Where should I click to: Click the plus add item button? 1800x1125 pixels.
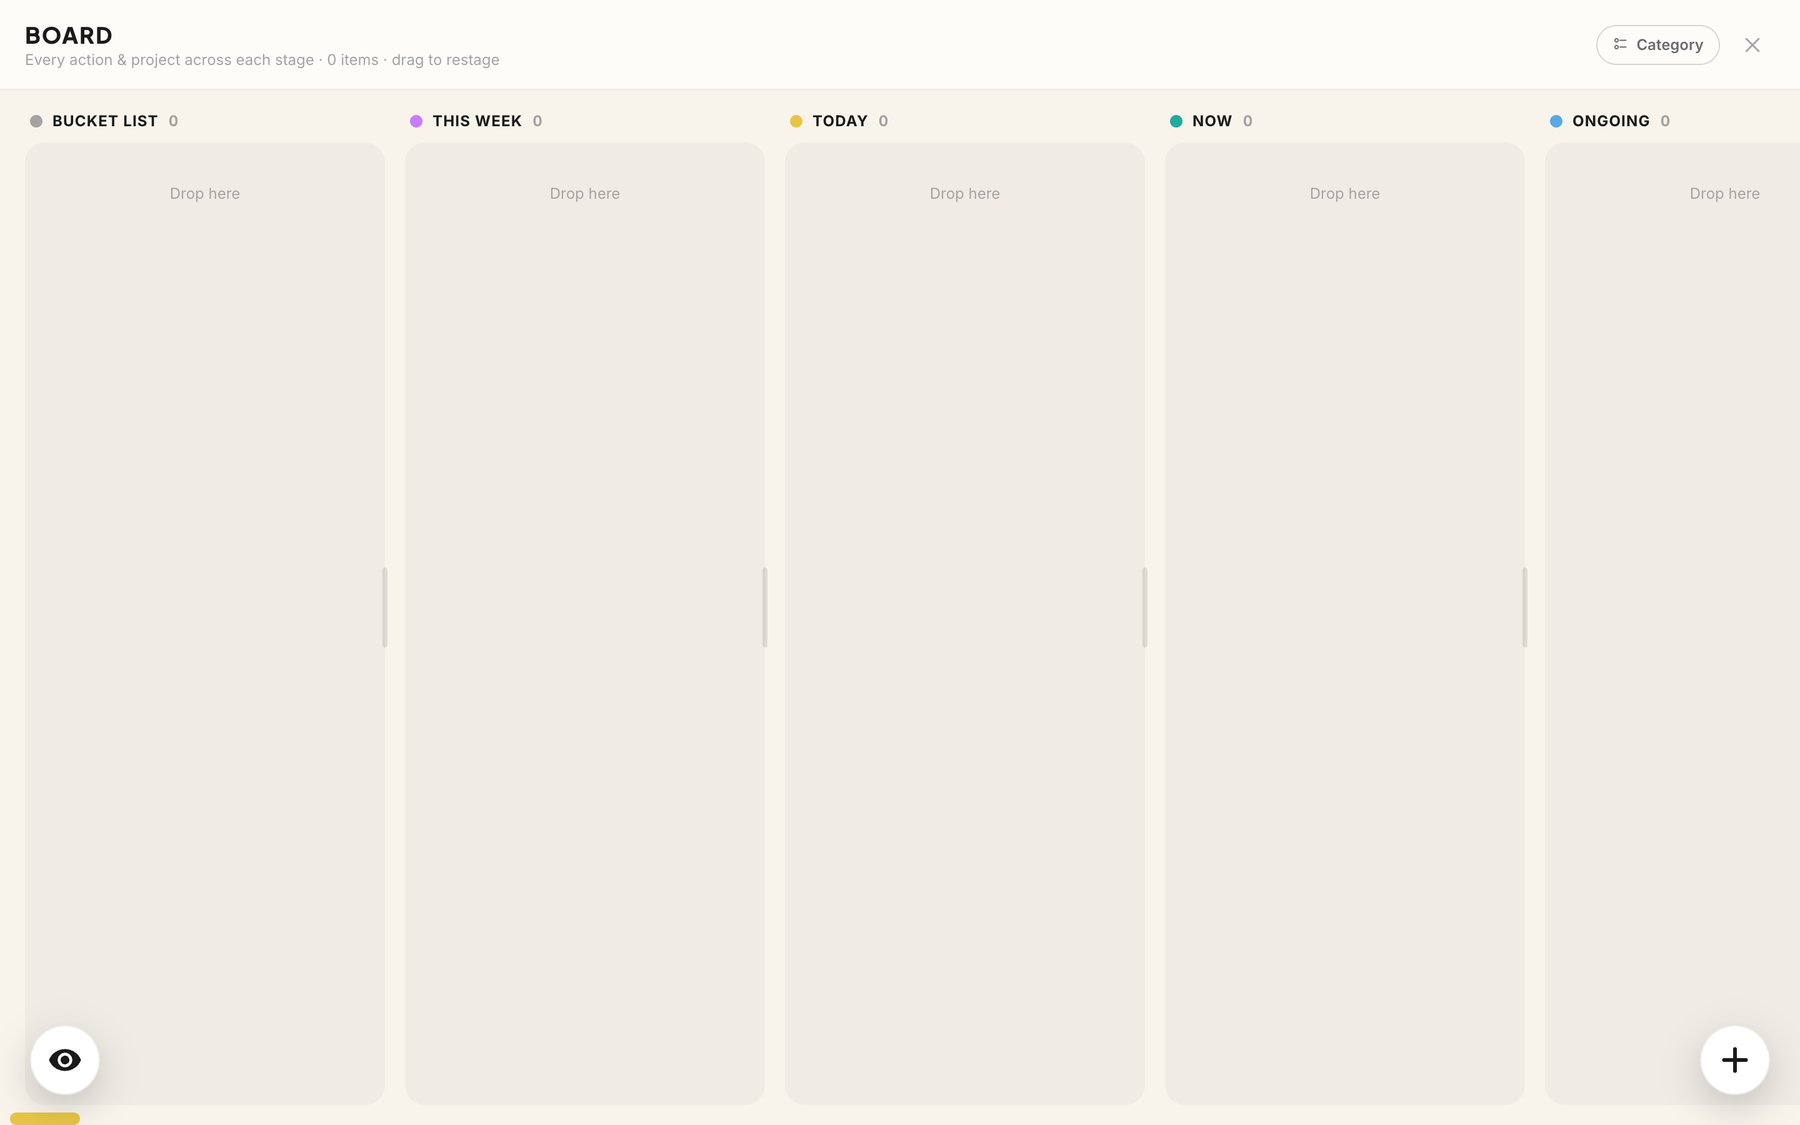point(1735,1060)
